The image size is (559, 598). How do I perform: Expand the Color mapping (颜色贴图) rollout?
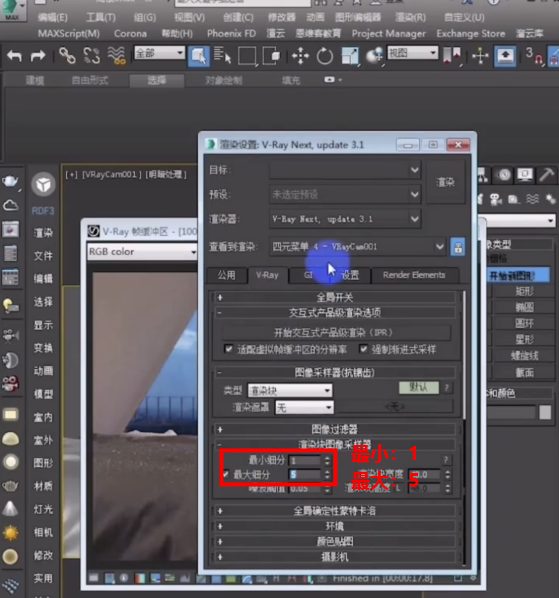pos(335,542)
